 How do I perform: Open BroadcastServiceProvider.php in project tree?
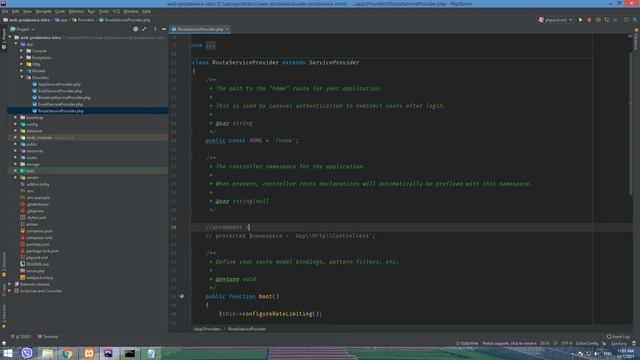64,98
